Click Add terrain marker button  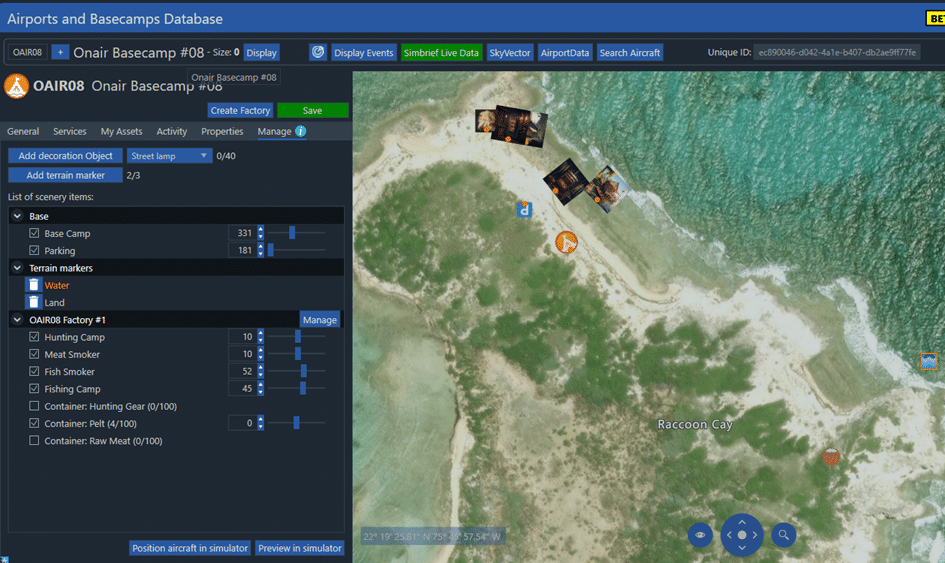click(65, 175)
